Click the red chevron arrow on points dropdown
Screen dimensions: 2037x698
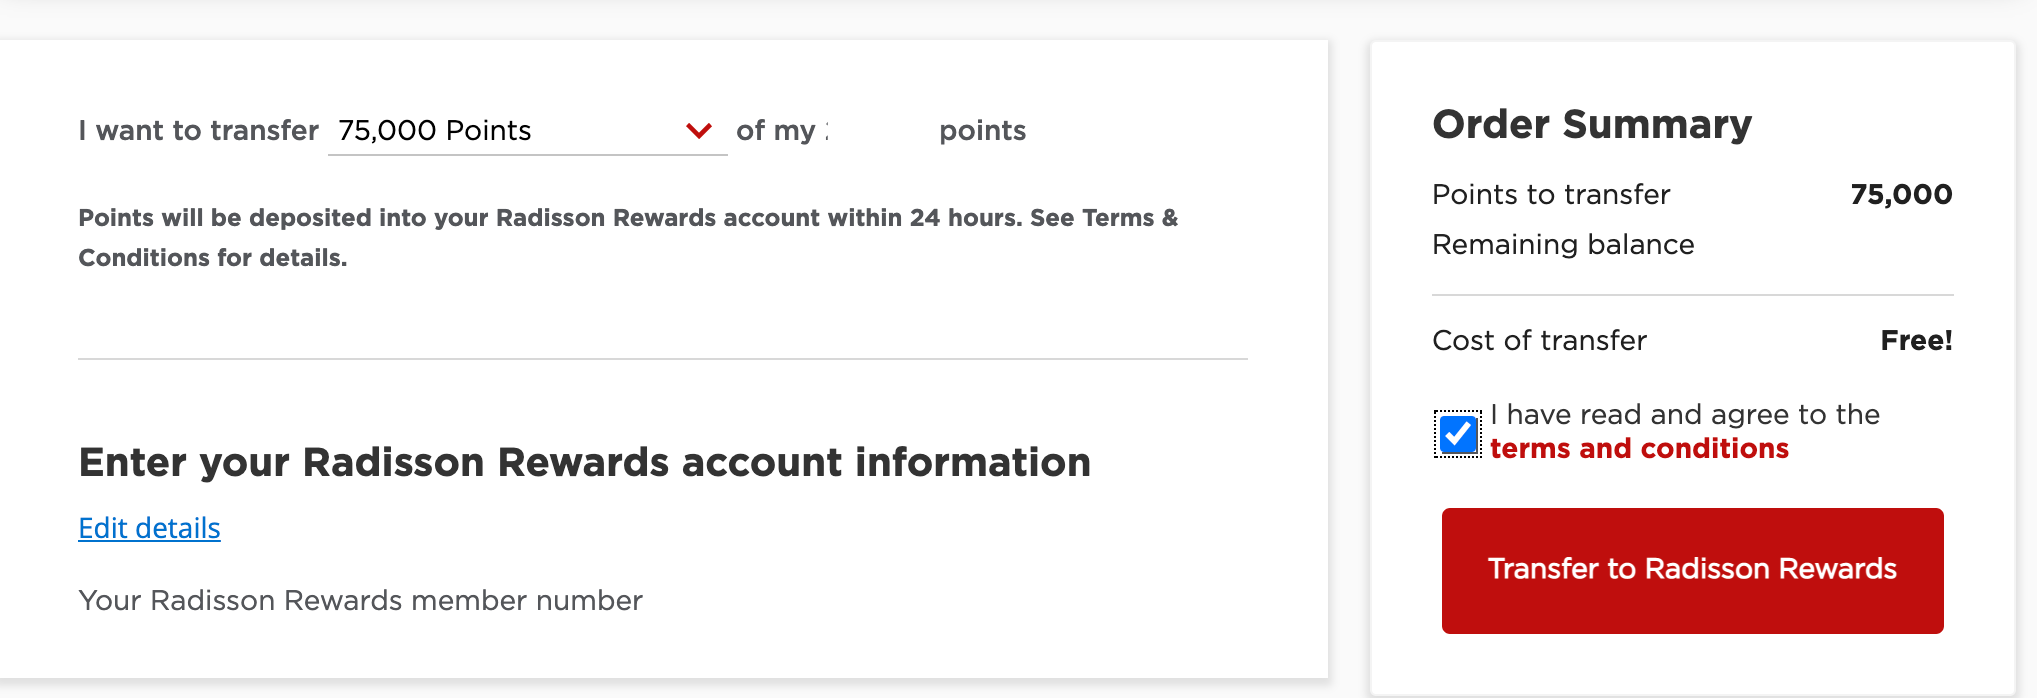point(698,130)
